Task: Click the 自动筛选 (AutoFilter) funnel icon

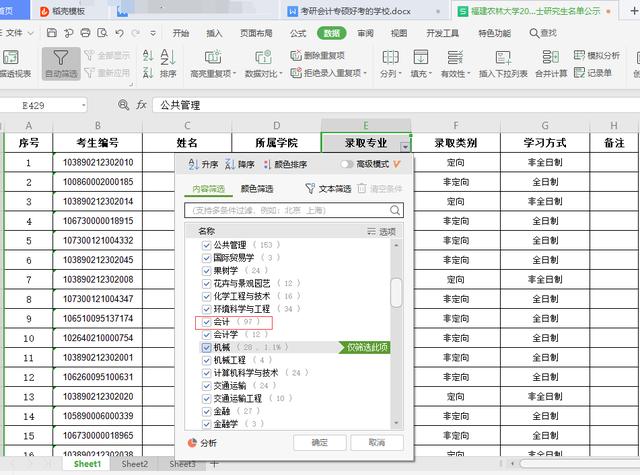Action: point(62,59)
